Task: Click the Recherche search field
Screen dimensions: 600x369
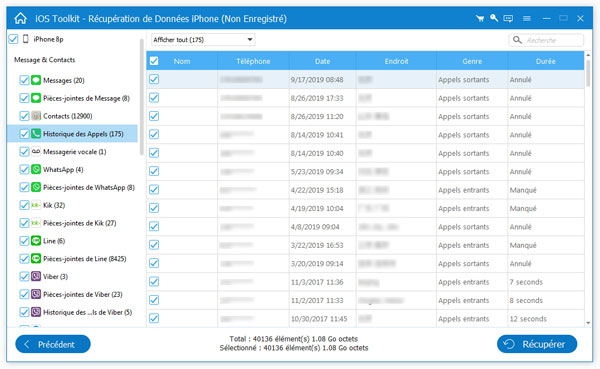Action: 546,40
